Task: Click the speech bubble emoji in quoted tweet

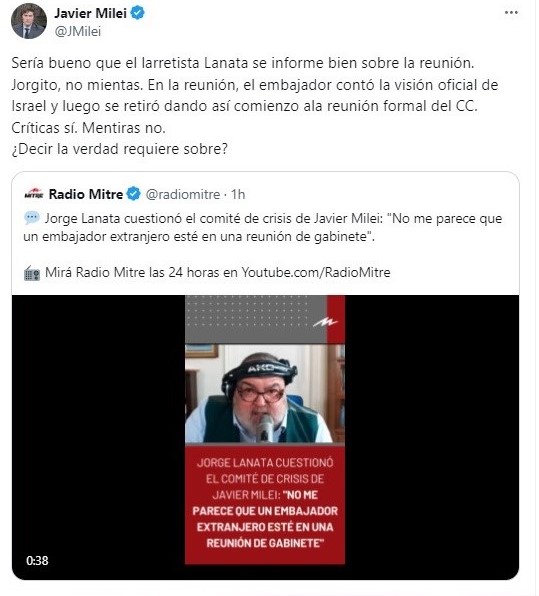Action: 32,218
